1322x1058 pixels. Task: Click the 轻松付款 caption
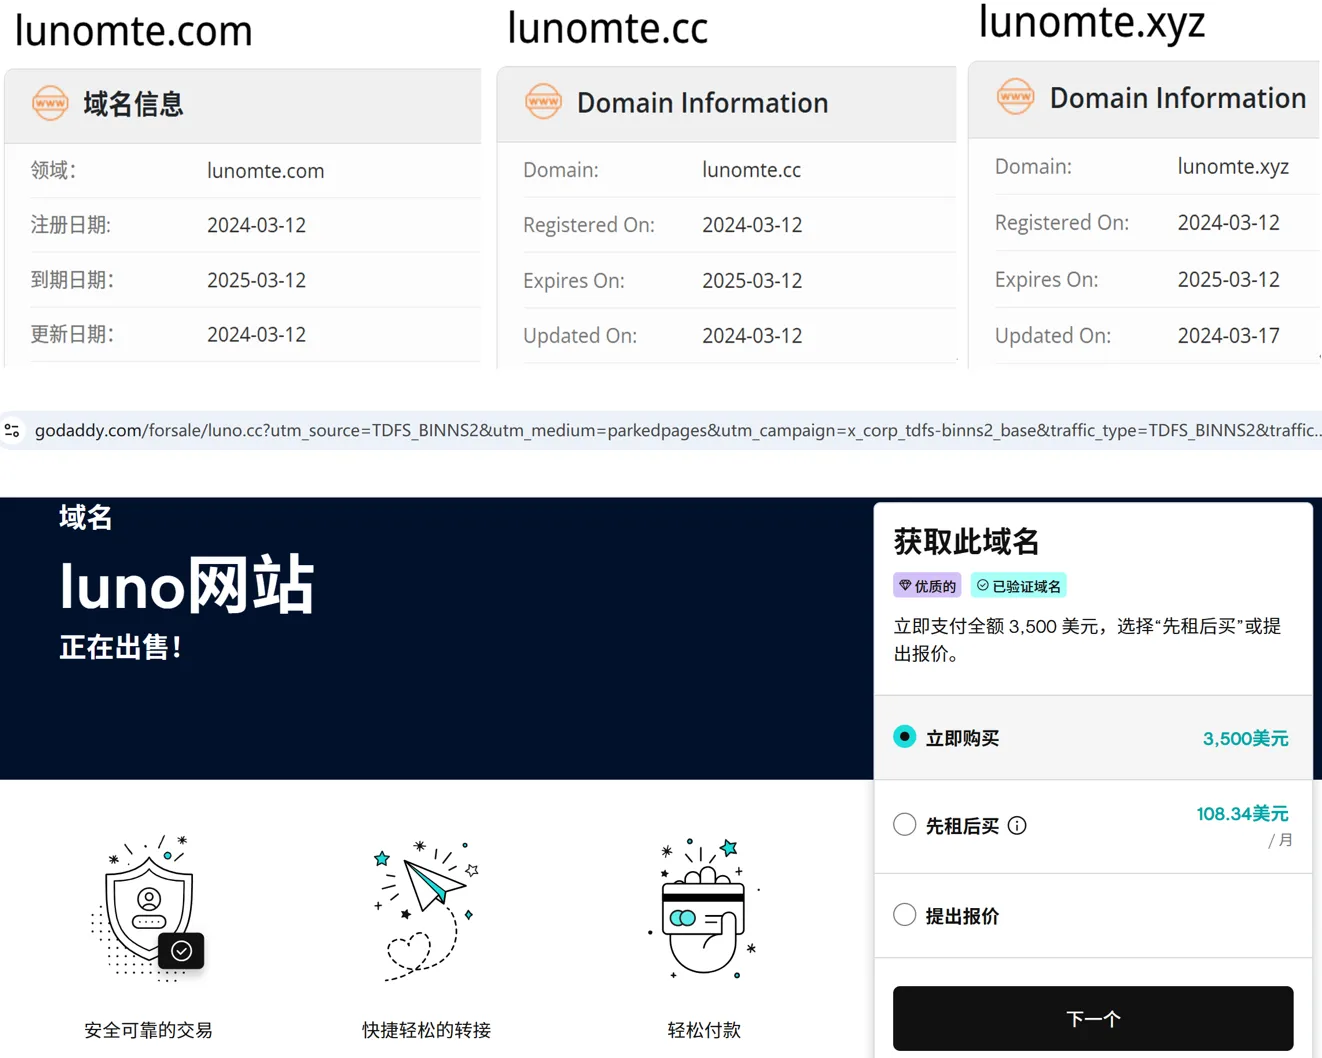704,1030
